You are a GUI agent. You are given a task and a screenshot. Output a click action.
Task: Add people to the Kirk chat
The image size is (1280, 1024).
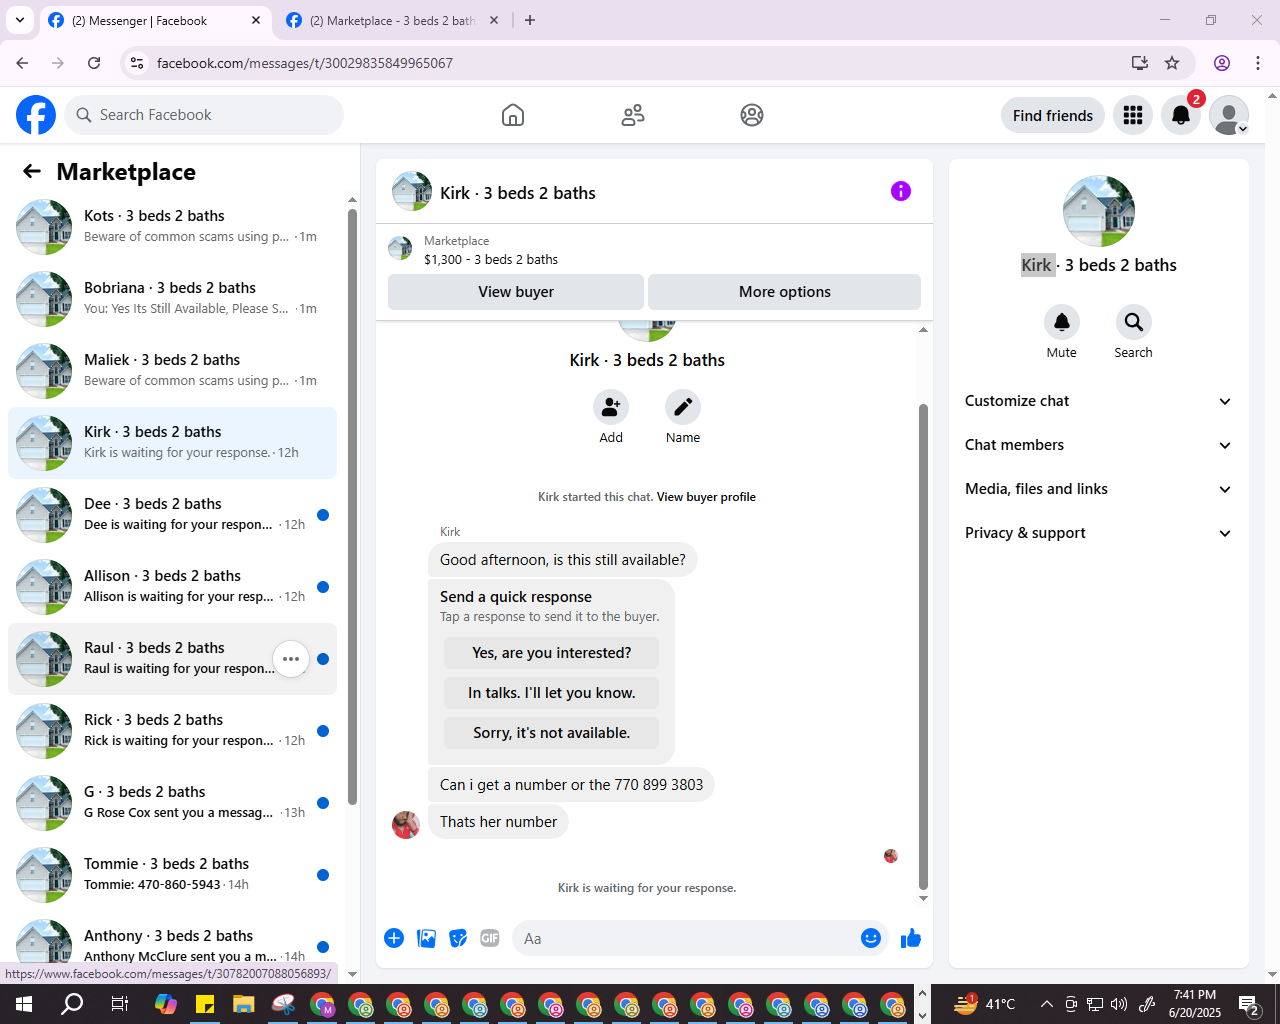[611, 407]
